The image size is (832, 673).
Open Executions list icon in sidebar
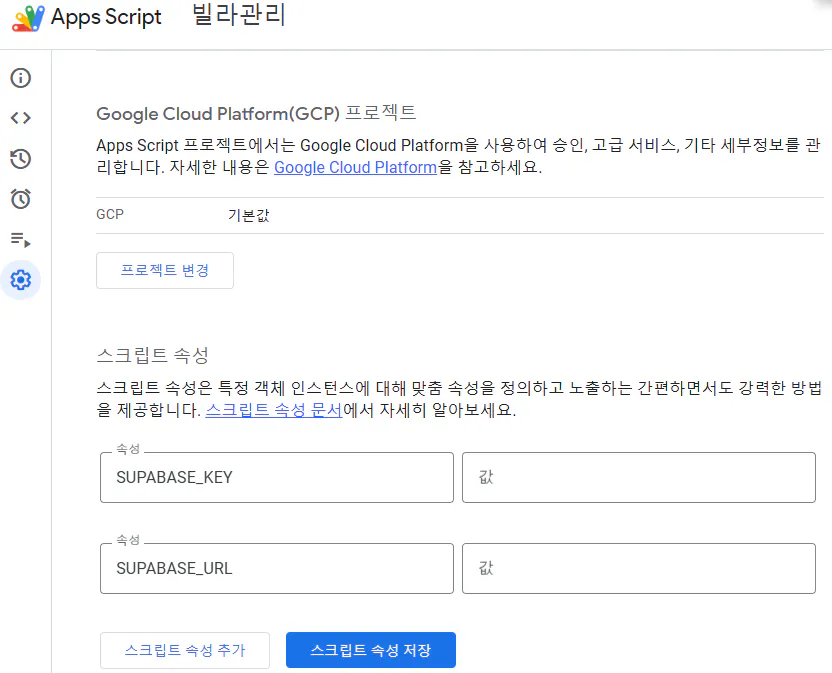pyautogui.click(x=20, y=240)
